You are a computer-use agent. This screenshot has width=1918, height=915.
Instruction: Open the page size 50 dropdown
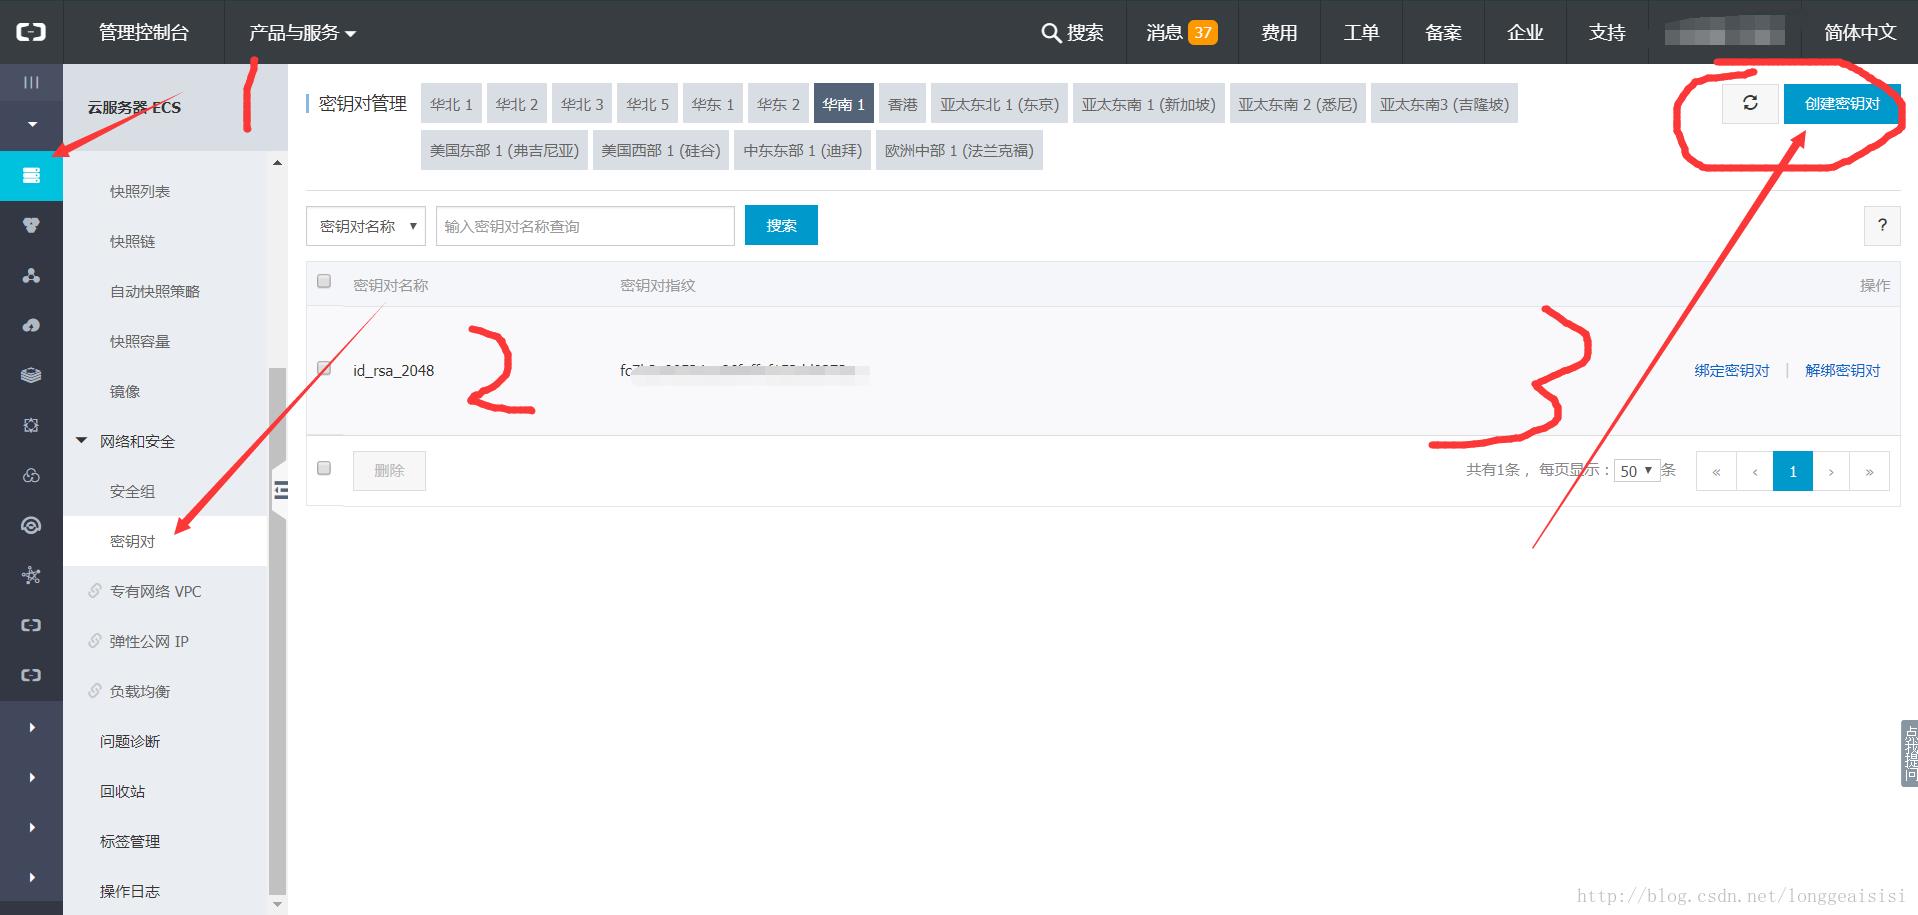tap(1636, 471)
